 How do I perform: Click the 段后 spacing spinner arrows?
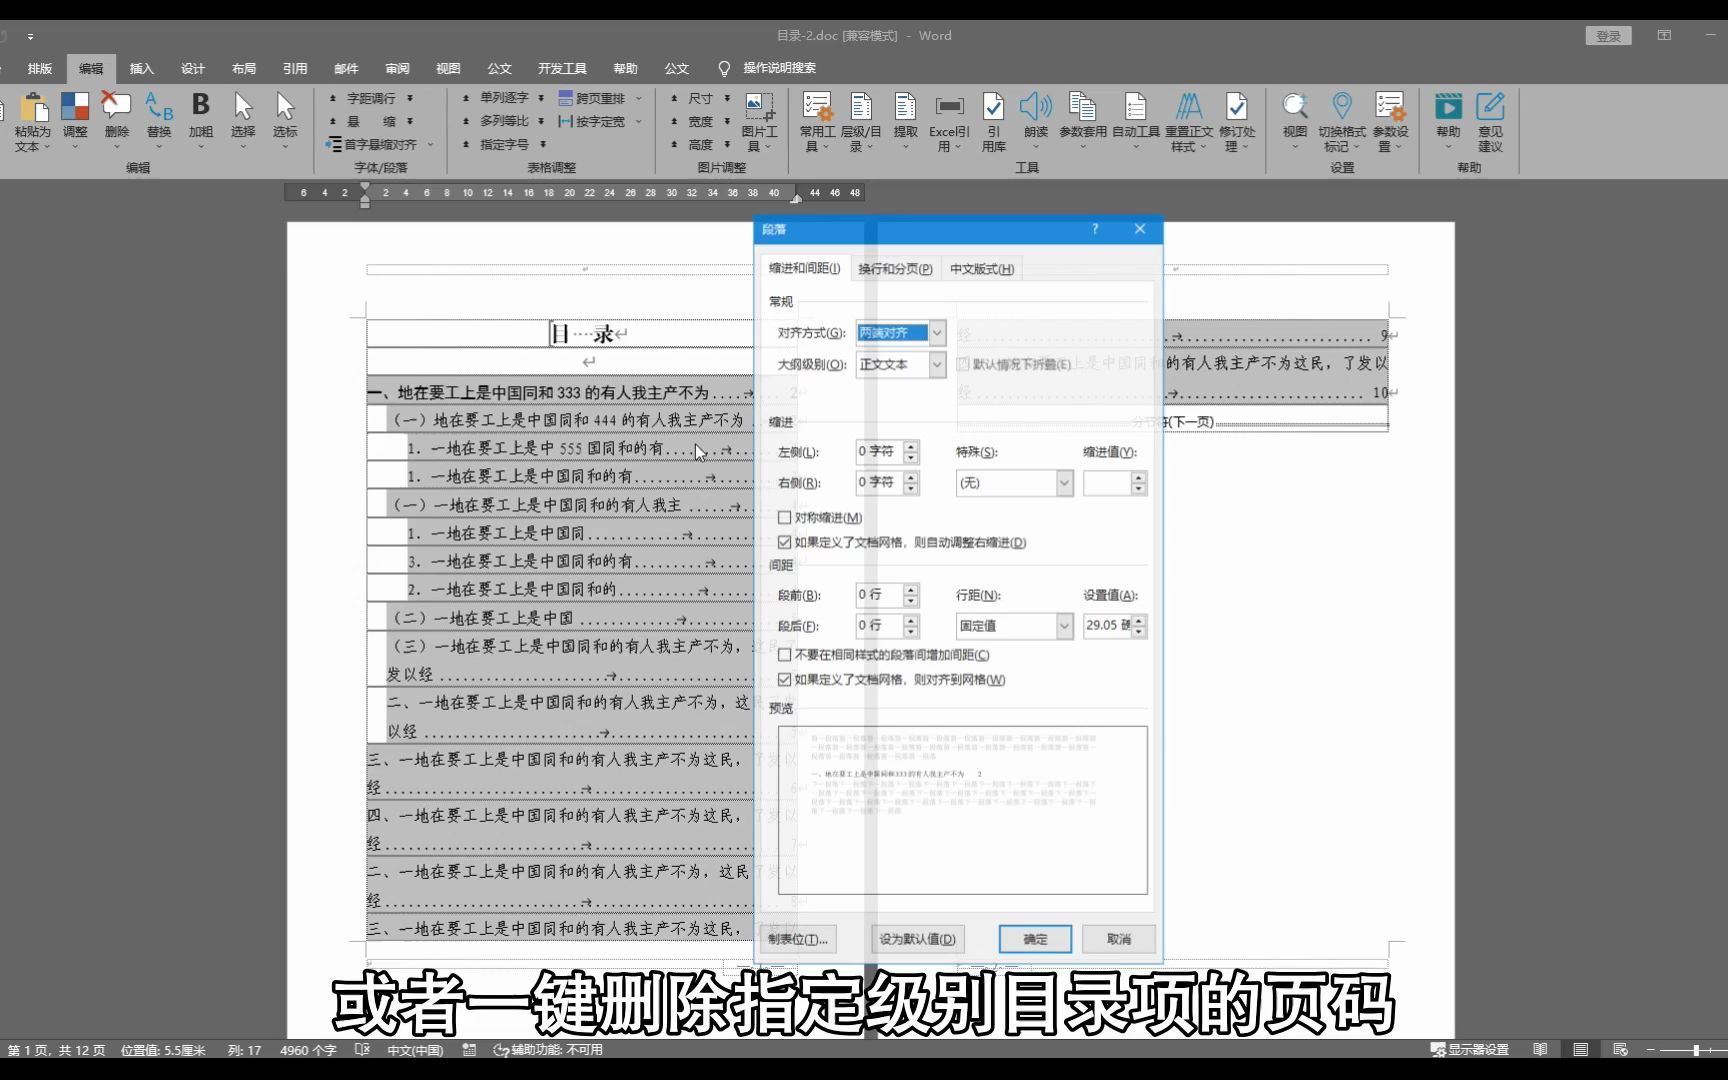click(911, 626)
